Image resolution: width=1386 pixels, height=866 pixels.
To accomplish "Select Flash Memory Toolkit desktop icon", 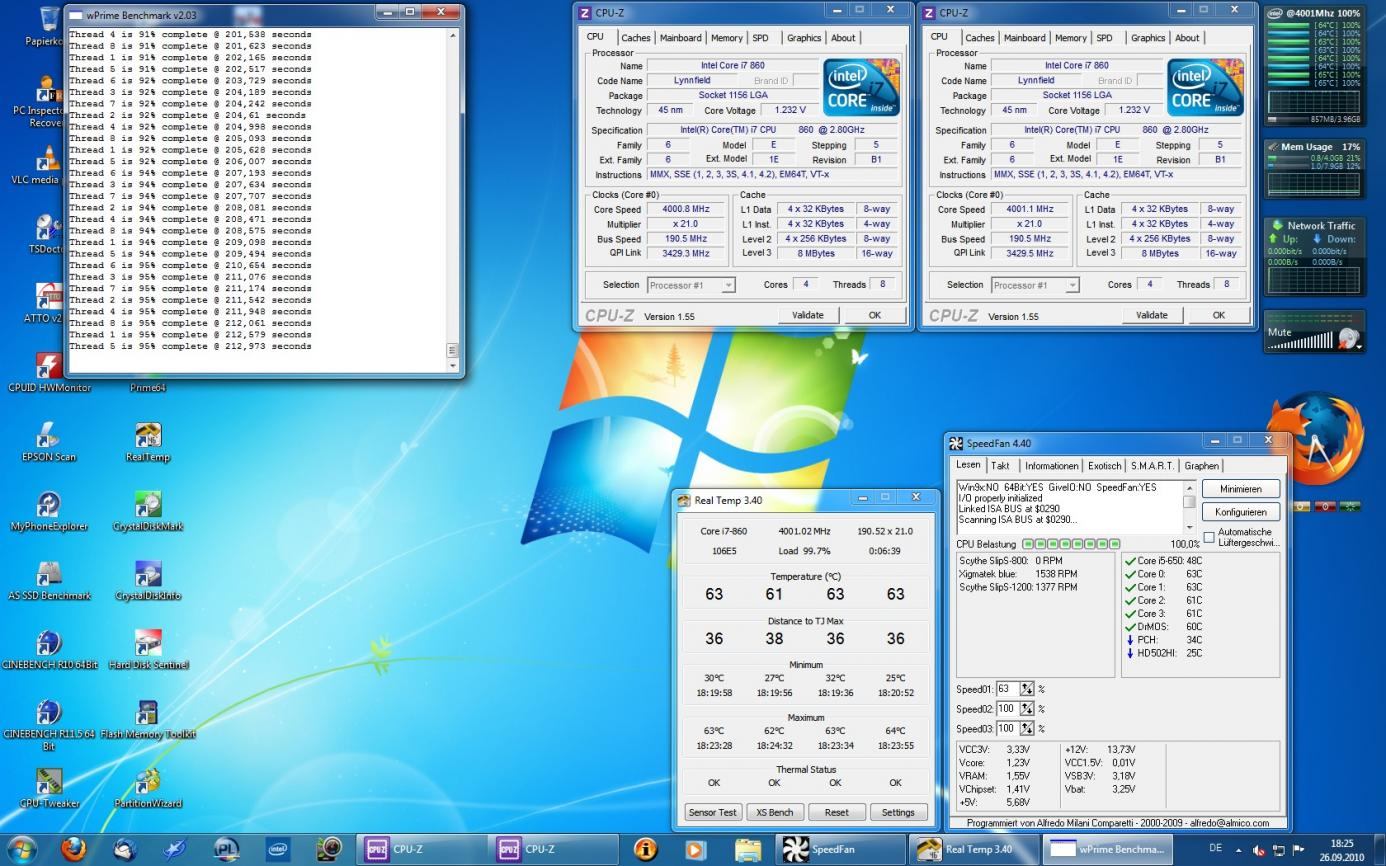I will pyautogui.click(x=148, y=717).
